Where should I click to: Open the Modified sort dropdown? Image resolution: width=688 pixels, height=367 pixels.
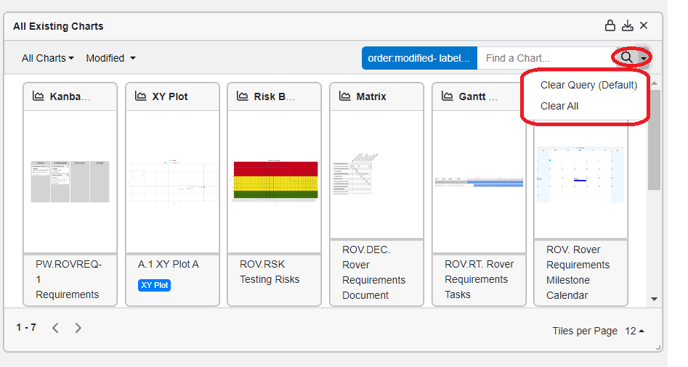coord(111,58)
